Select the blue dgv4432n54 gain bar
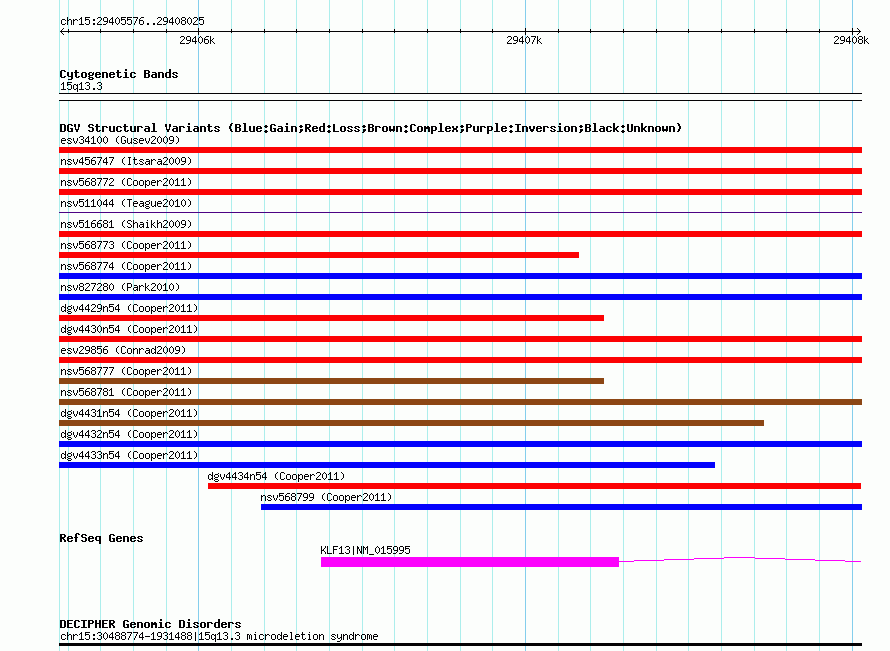Screen dimensions: 890x651 460,444
